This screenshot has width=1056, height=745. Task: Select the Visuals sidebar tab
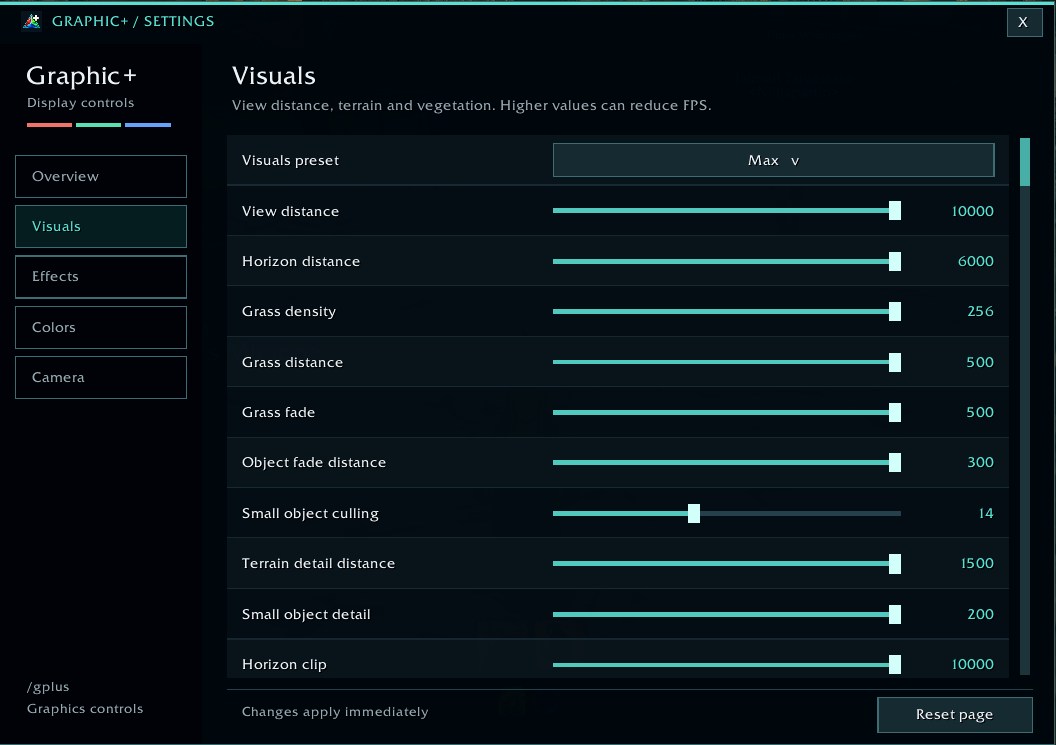[x=101, y=226]
